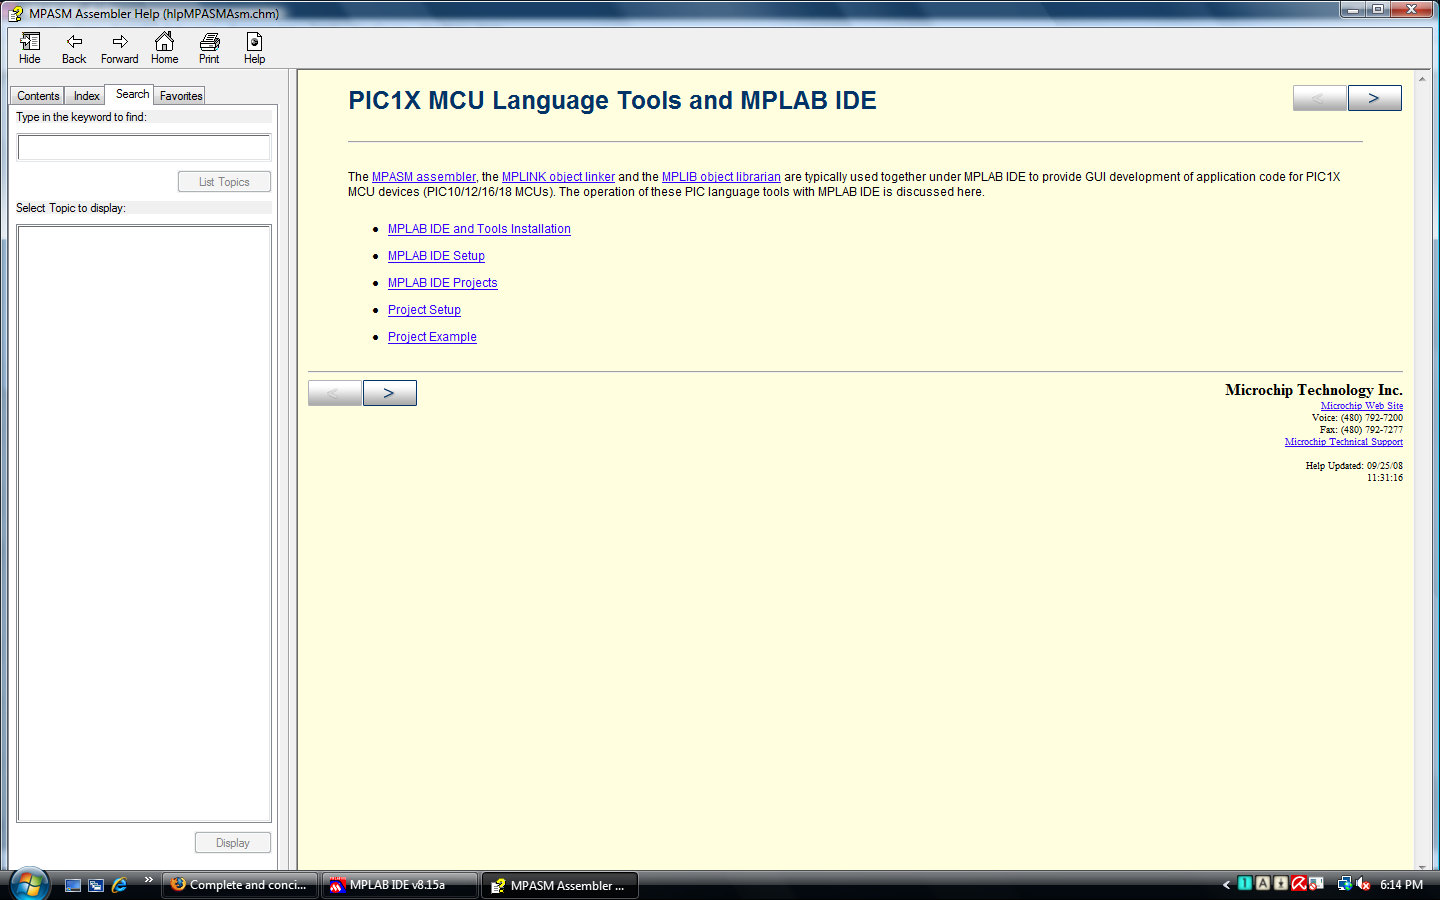Screen dimensions: 1440x900
Task: Click the help window title bar icon
Action: coord(15,14)
